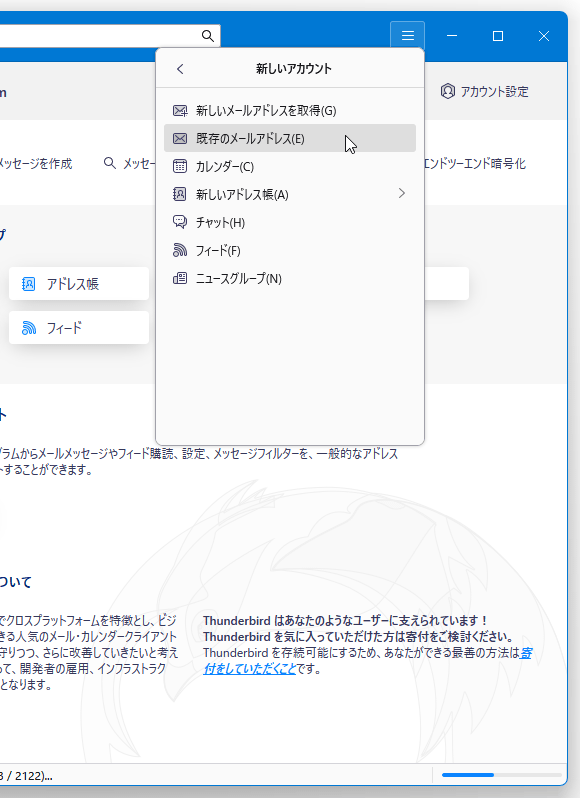
Task: Click the フィード card RSS icon
Action: pos(28,328)
